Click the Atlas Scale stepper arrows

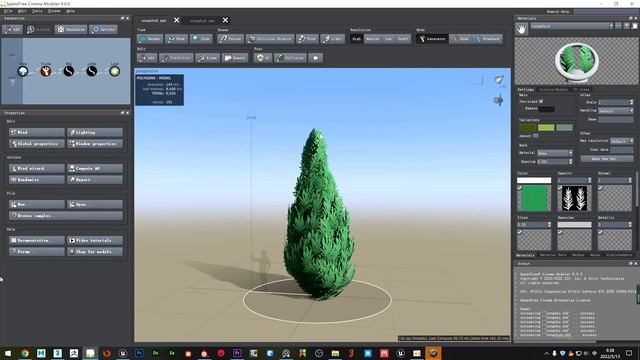pyautogui.click(x=631, y=102)
